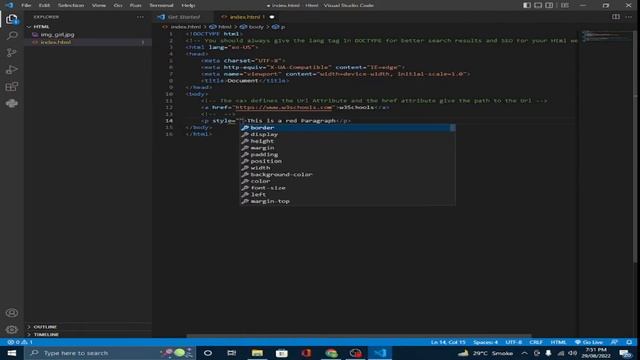Select position suggestion in autocomplete
Viewport: 640px width, 360px height.
click(347, 161)
